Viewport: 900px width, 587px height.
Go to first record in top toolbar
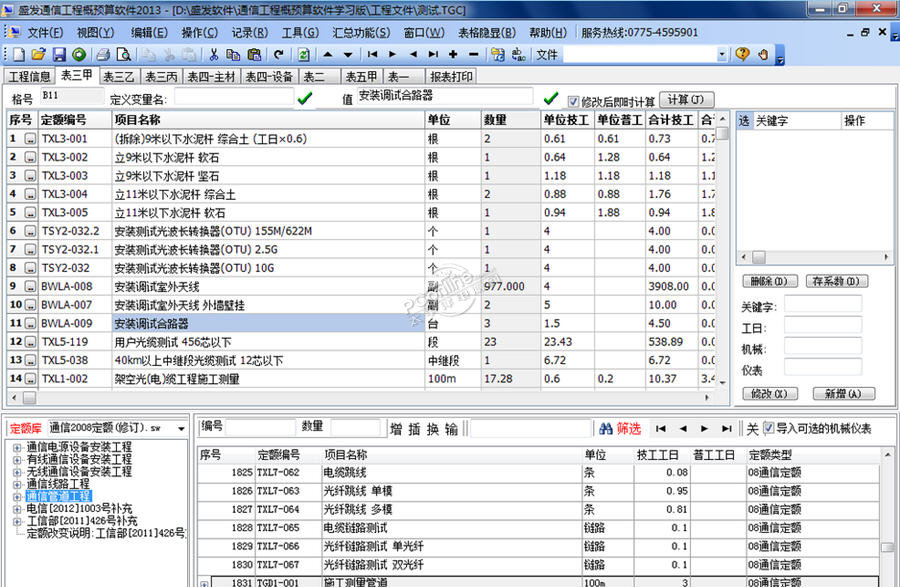373,54
